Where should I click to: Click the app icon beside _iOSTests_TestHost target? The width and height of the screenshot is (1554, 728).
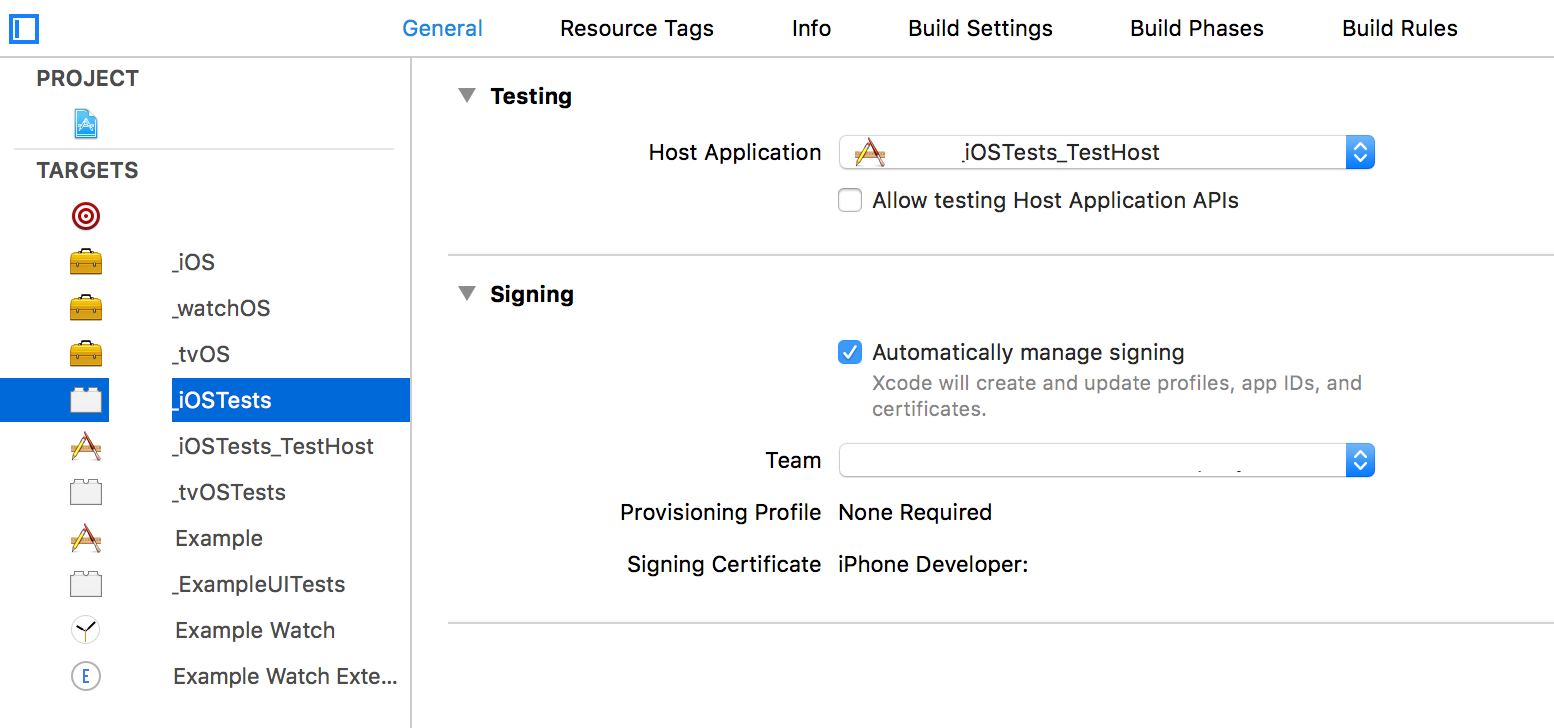[86, 446]
